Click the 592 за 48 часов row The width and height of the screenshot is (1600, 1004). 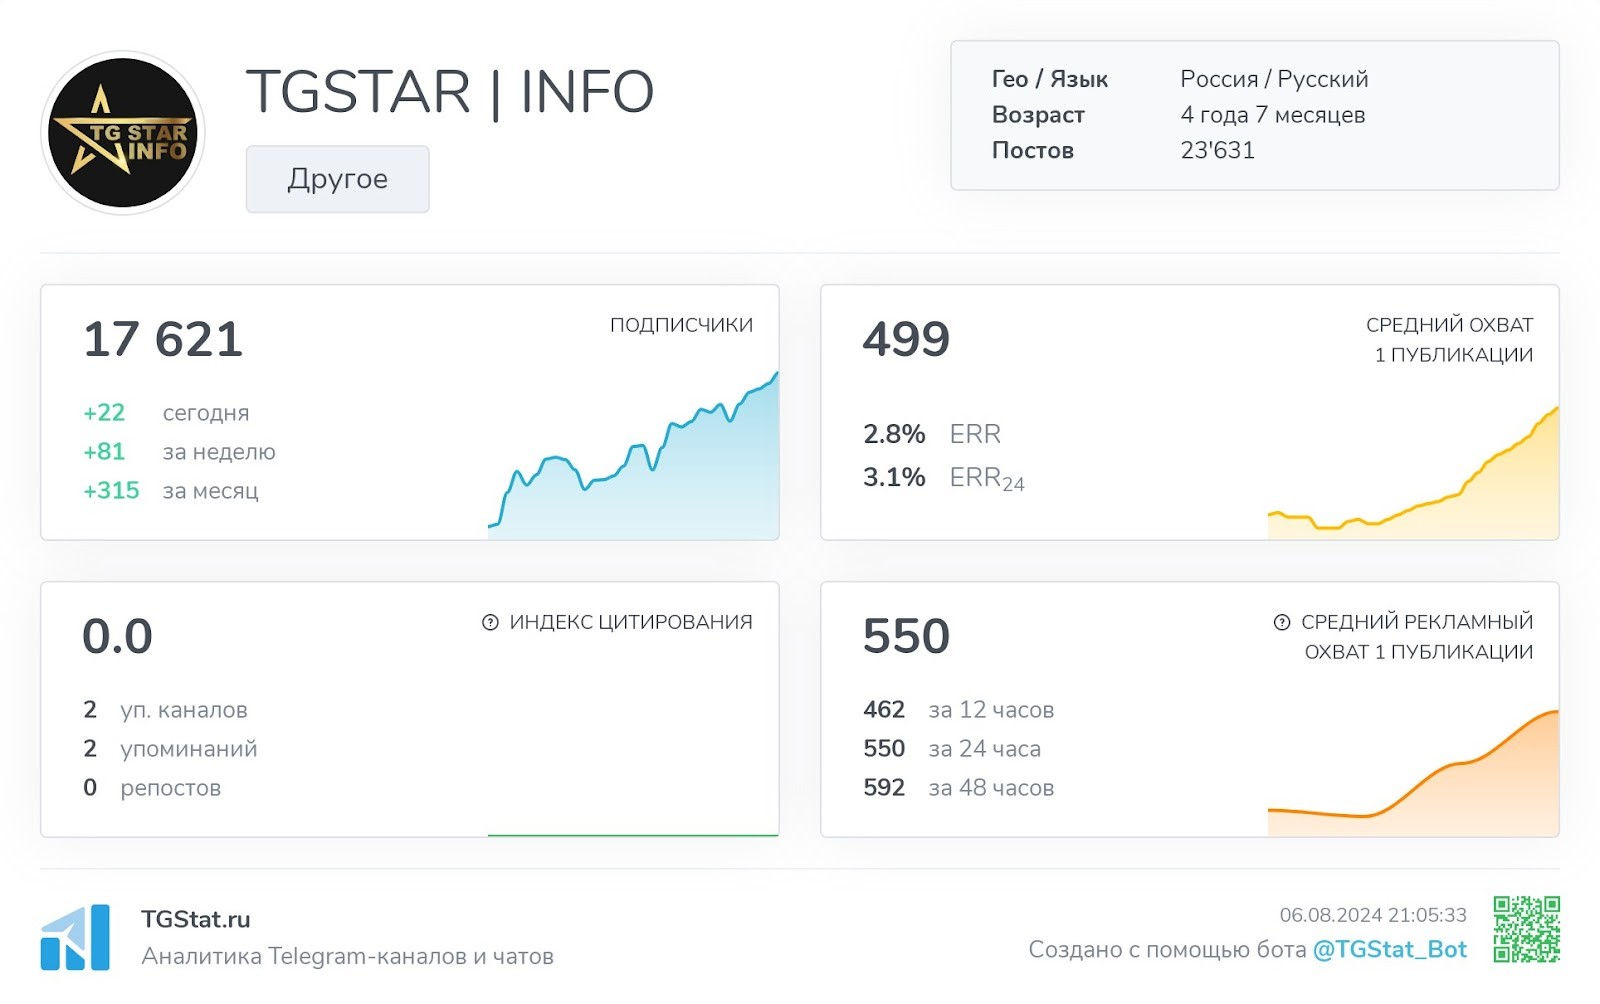959,788
